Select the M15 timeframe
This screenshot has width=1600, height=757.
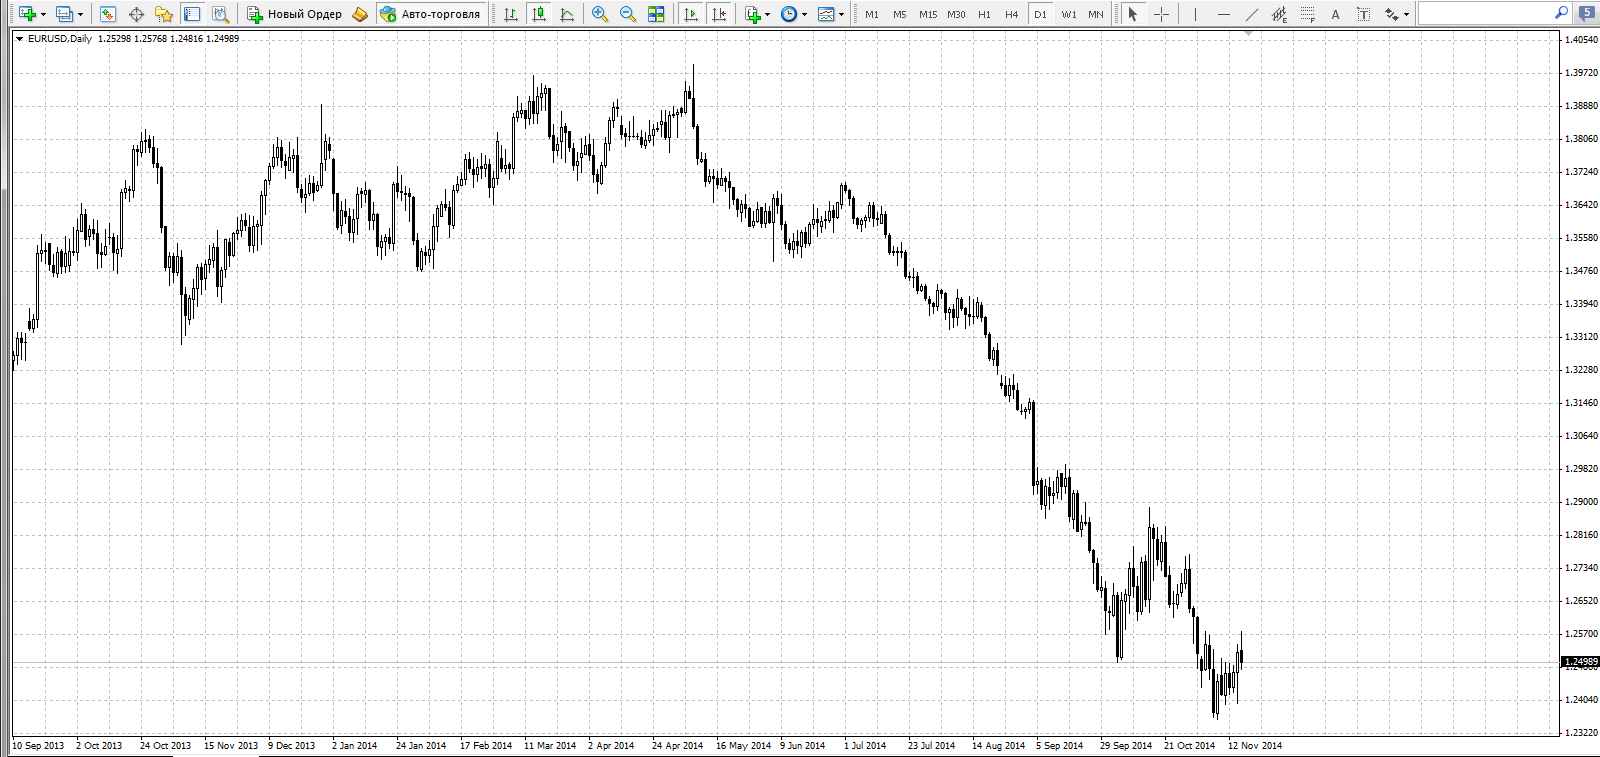point(928,14)
